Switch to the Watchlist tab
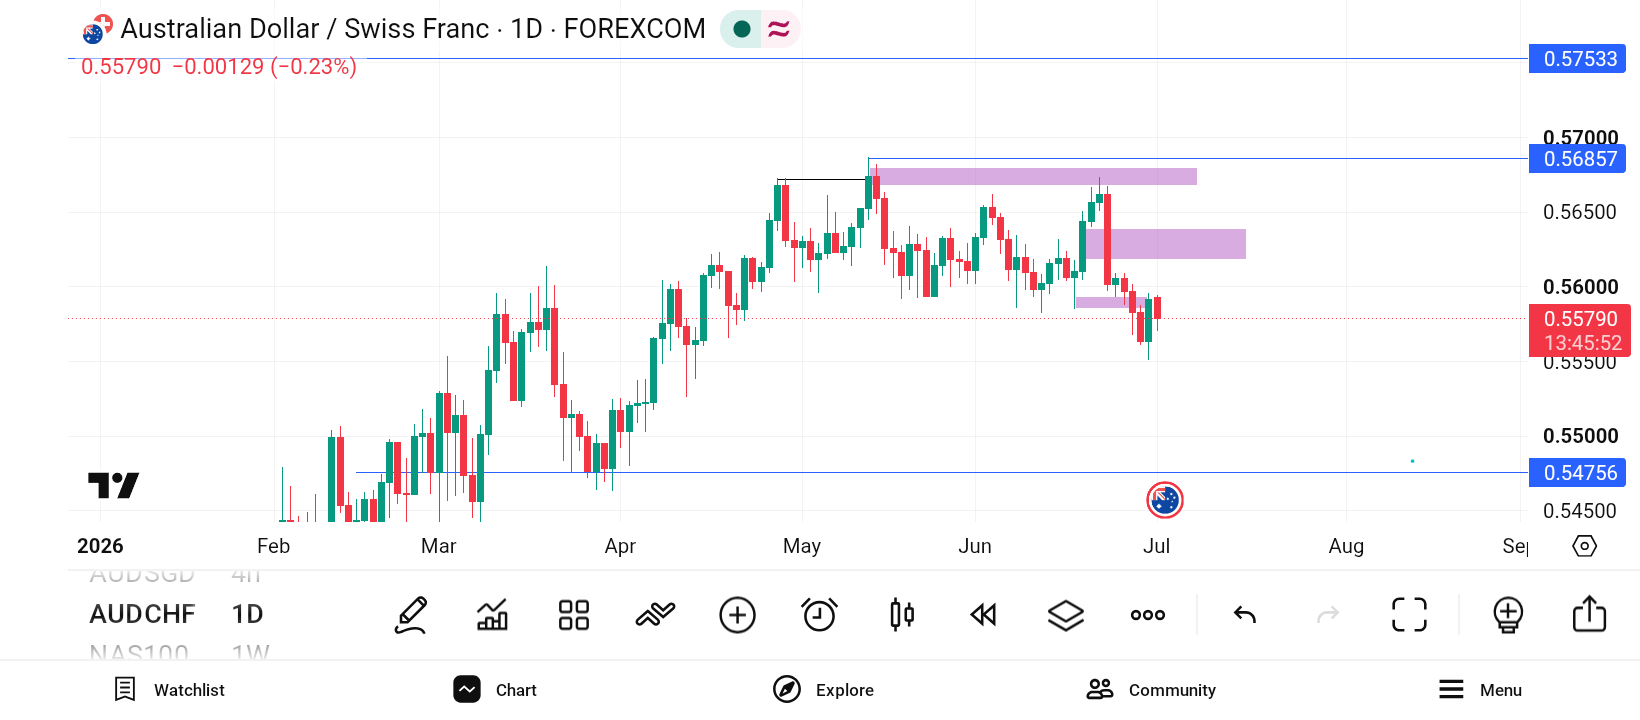This screenshot has width=1640, height=720. [169, 690]
